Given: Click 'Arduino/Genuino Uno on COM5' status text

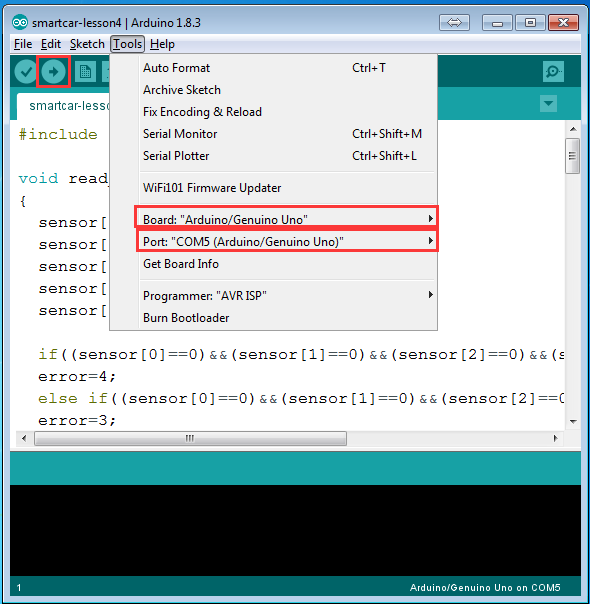Looking at the screenshot, I should (x=485, y=587).
